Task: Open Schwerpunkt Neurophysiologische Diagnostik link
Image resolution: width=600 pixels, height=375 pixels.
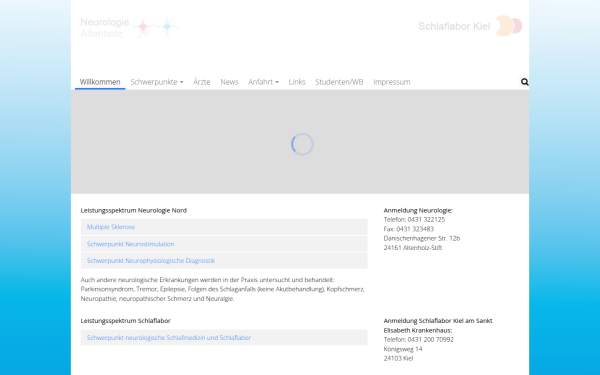Action: (x=151, y=261)
